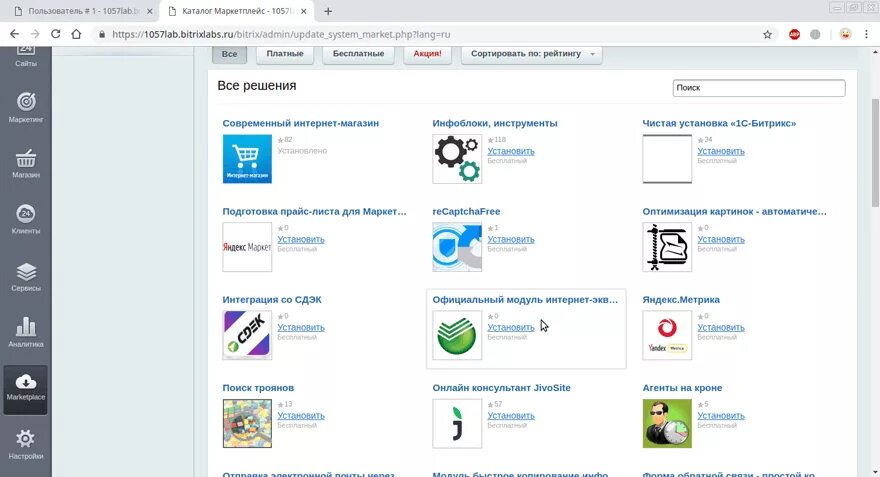
Task: Click the gray circle extension icon
Action: click(815, 34)
